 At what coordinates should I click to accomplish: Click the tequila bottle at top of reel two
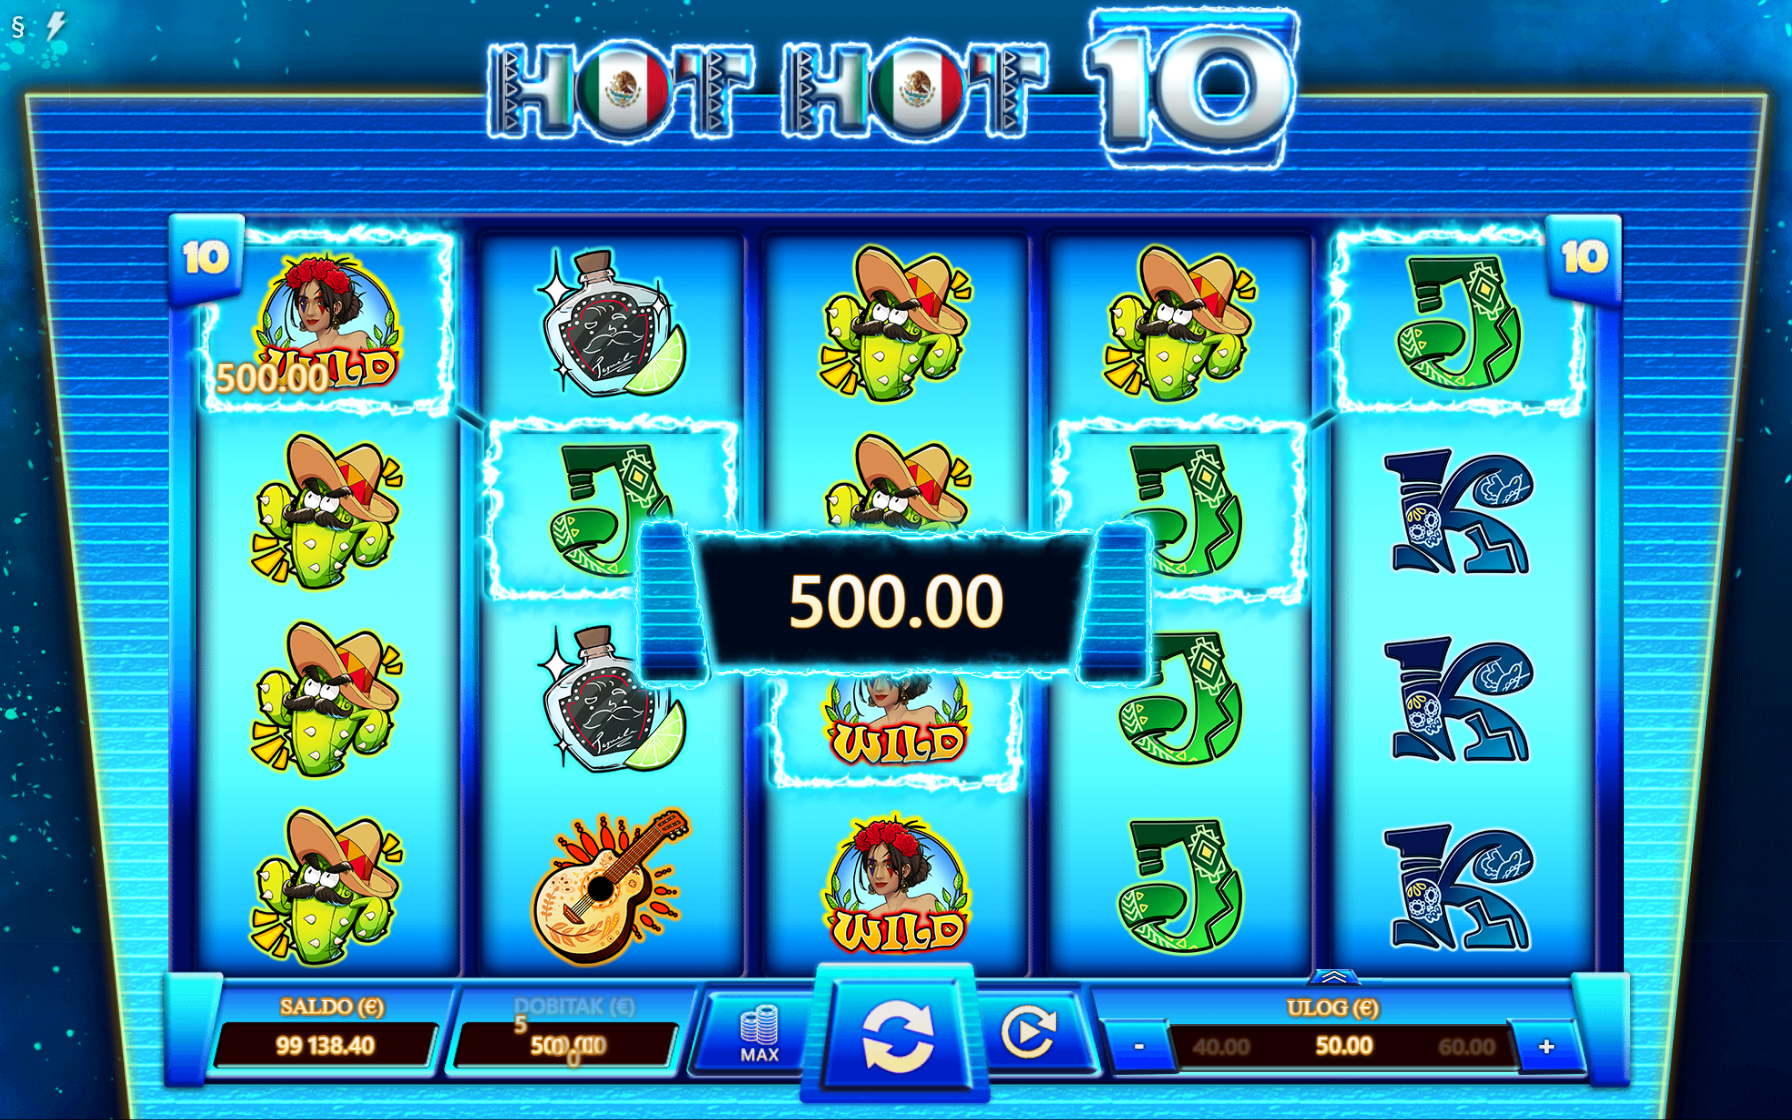tap(611, 322)
